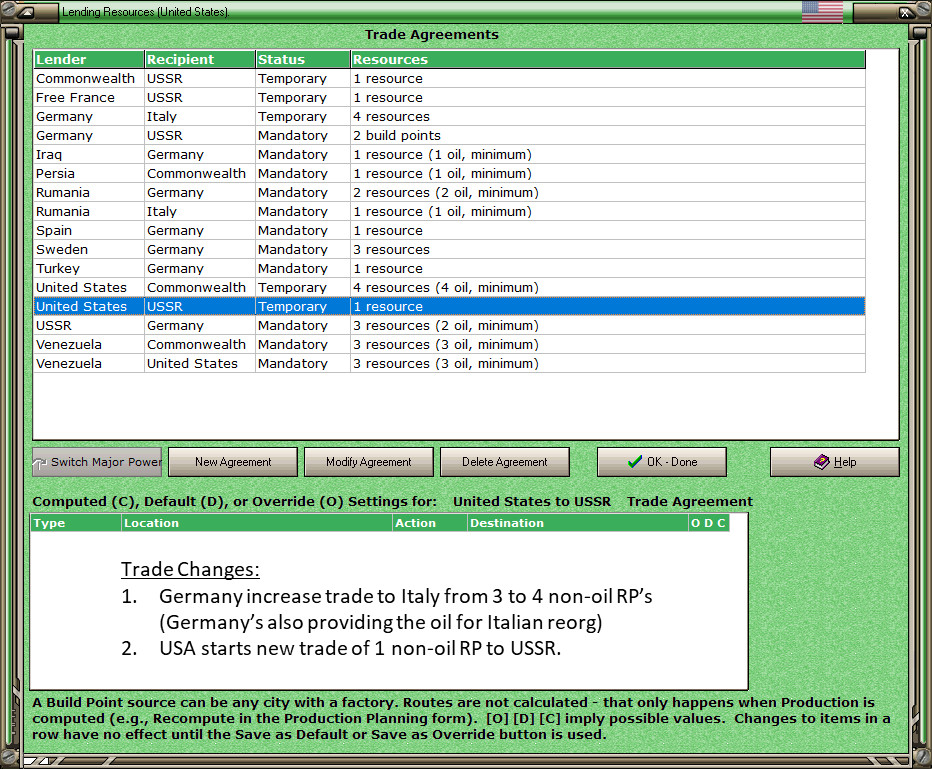Click the United States flag icon
932x769 pixels.
click(x=822, y=12)
